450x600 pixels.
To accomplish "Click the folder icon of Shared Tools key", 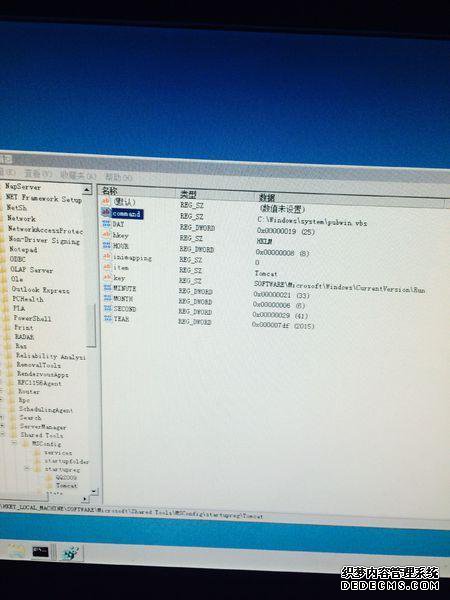I will pos(13,435).
